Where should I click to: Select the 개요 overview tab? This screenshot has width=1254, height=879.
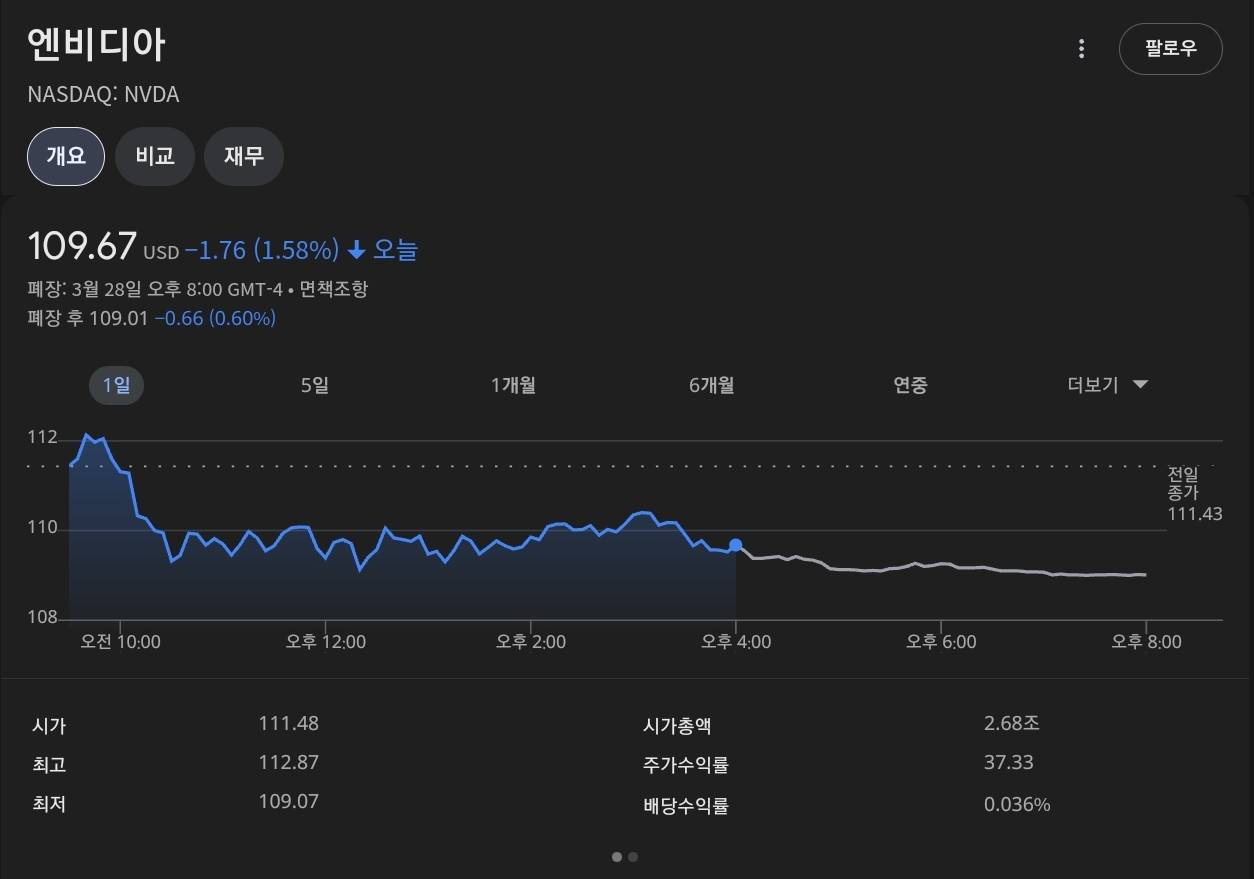[x=66, y=156]
